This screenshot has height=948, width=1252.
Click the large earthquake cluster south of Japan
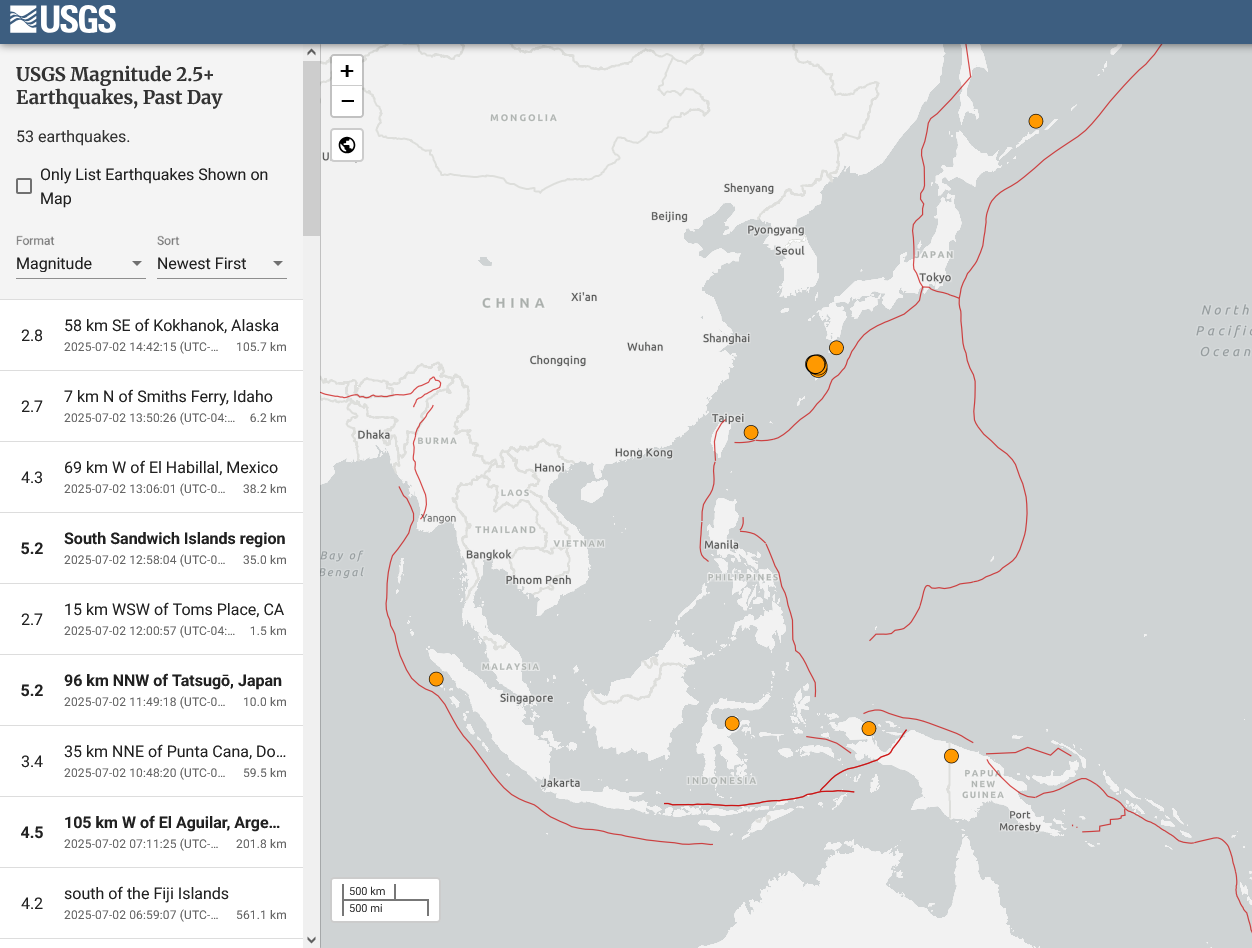pos(816,365)
